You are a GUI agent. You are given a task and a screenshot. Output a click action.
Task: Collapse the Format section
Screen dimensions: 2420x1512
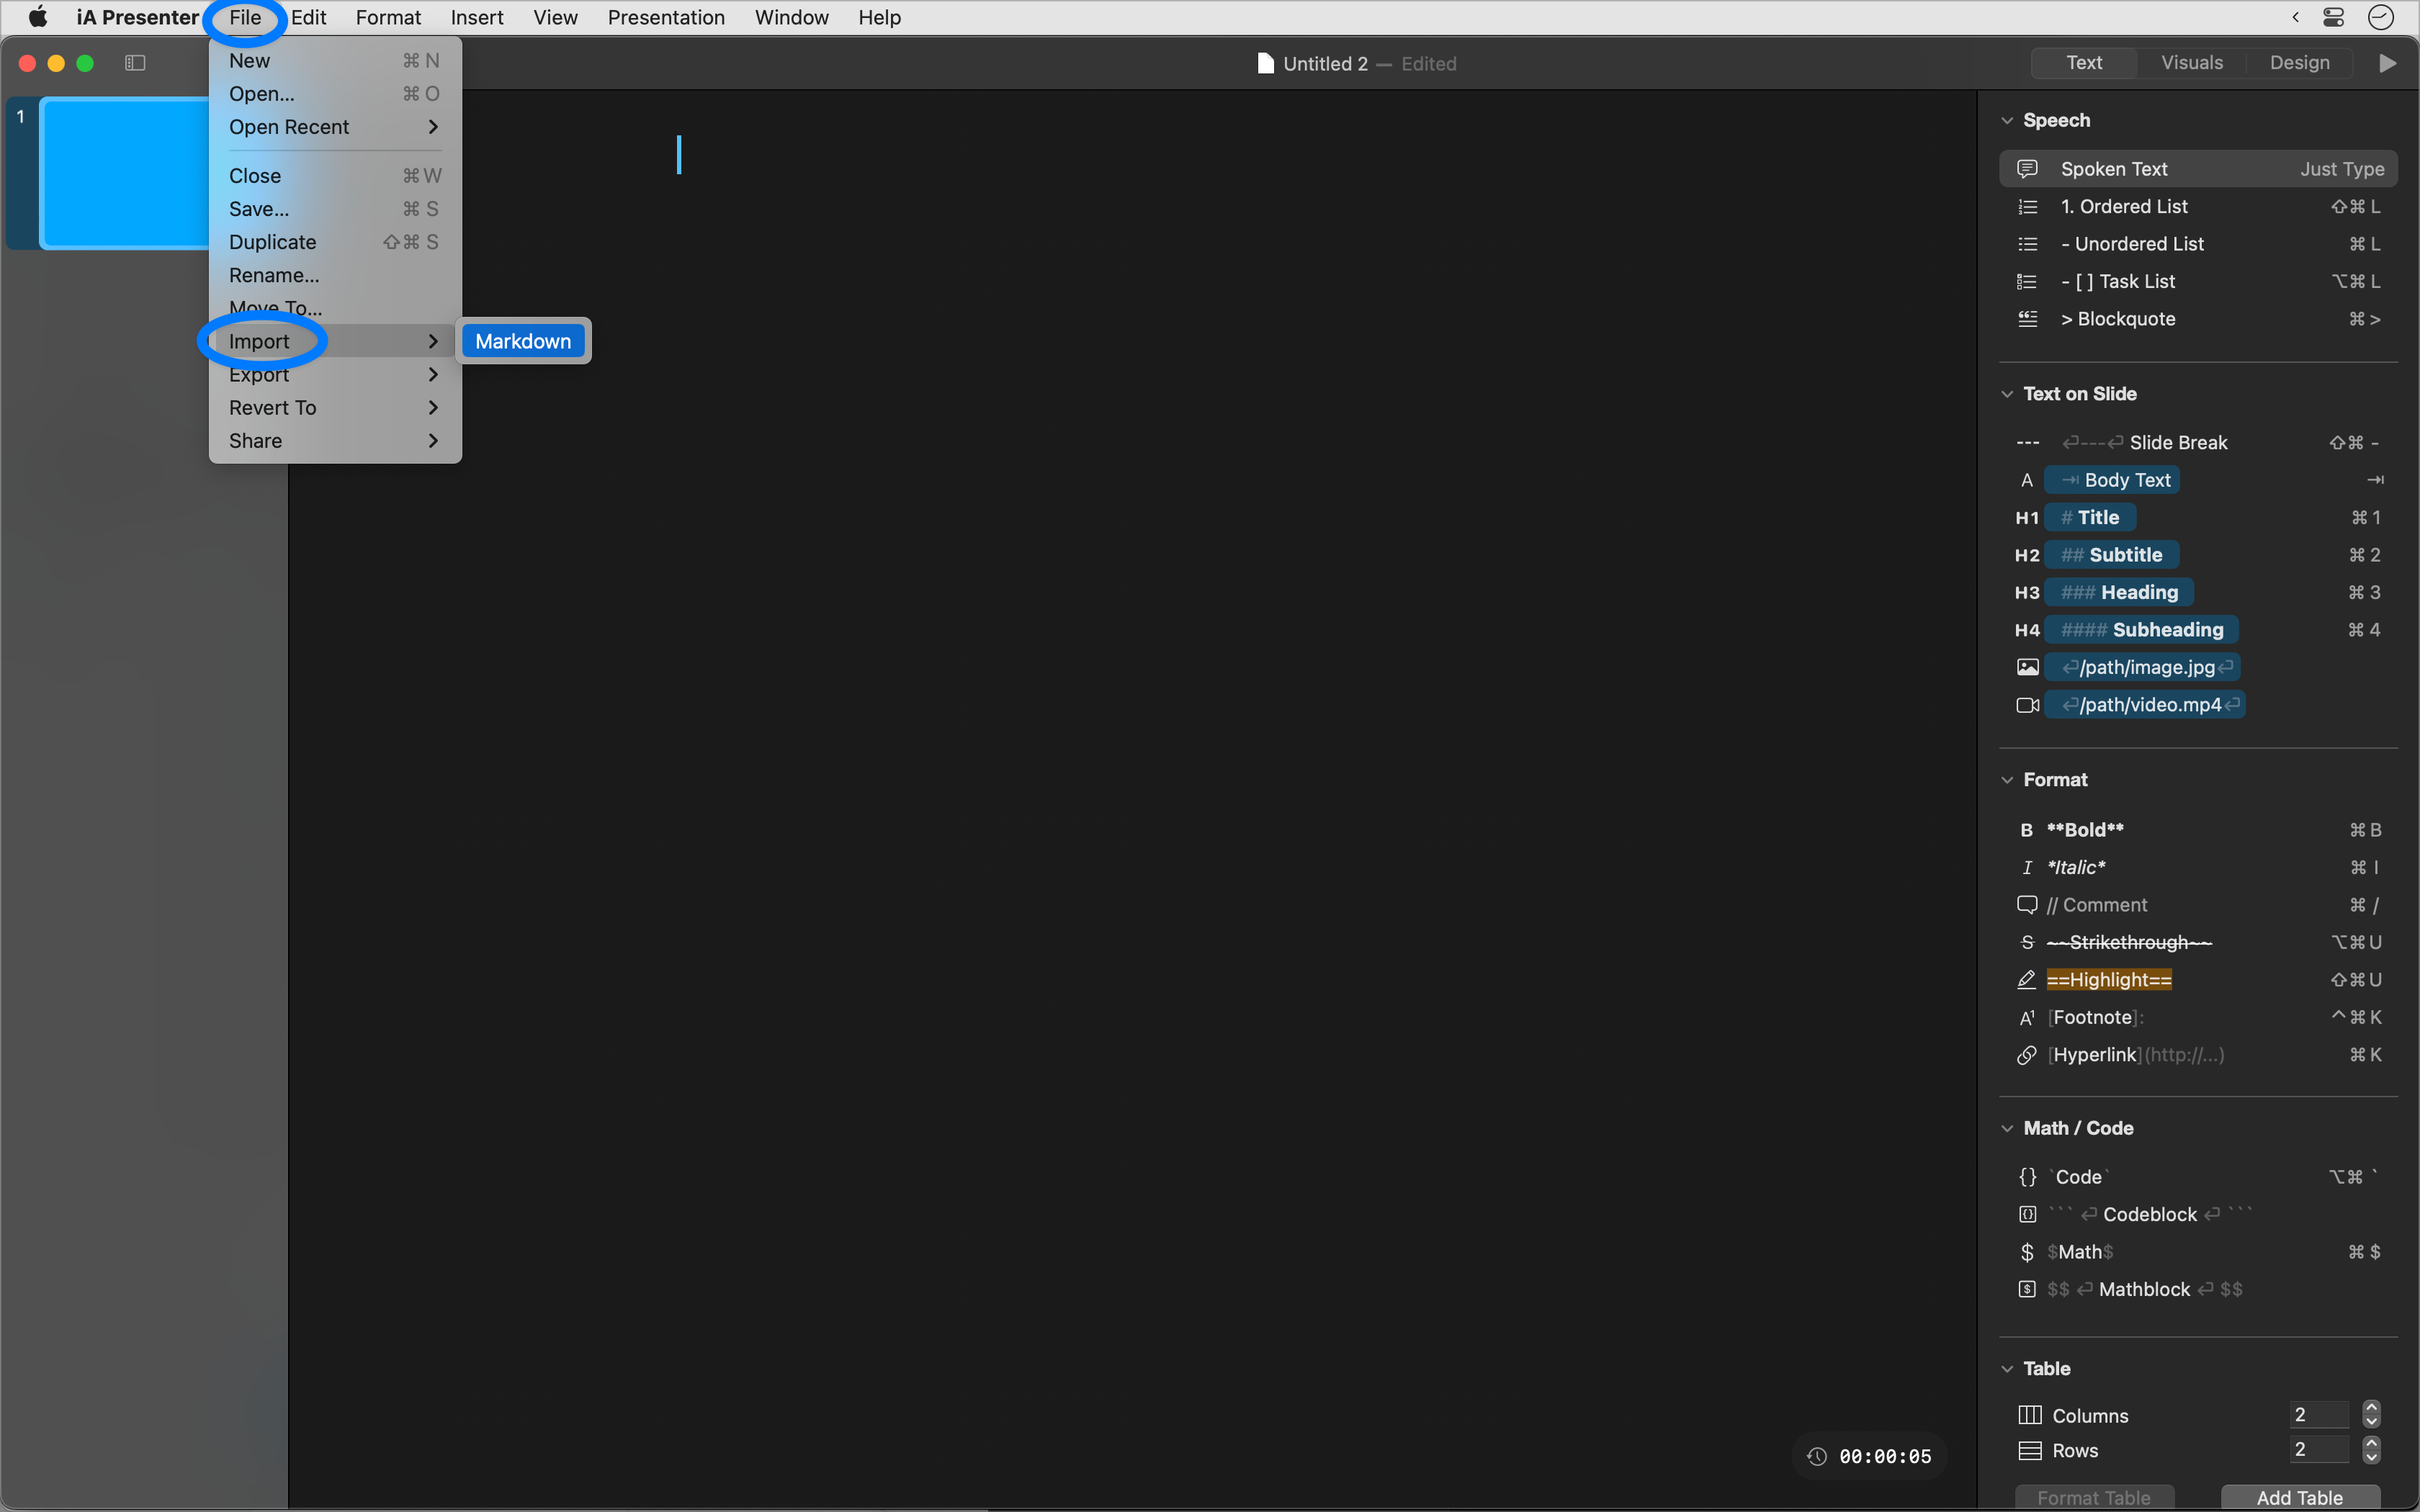[x=2007, y=780]
